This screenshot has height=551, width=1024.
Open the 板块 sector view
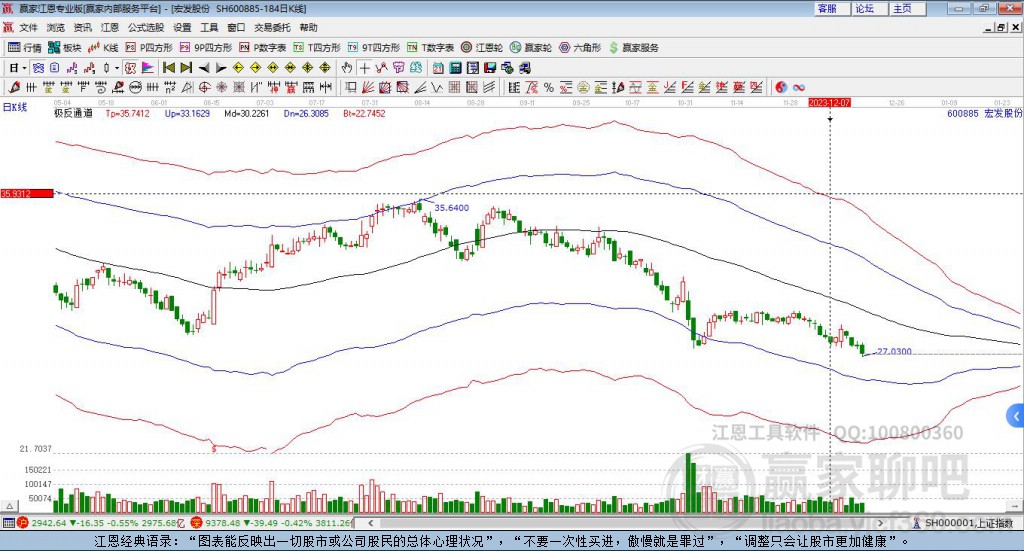[x=65, y=48]
